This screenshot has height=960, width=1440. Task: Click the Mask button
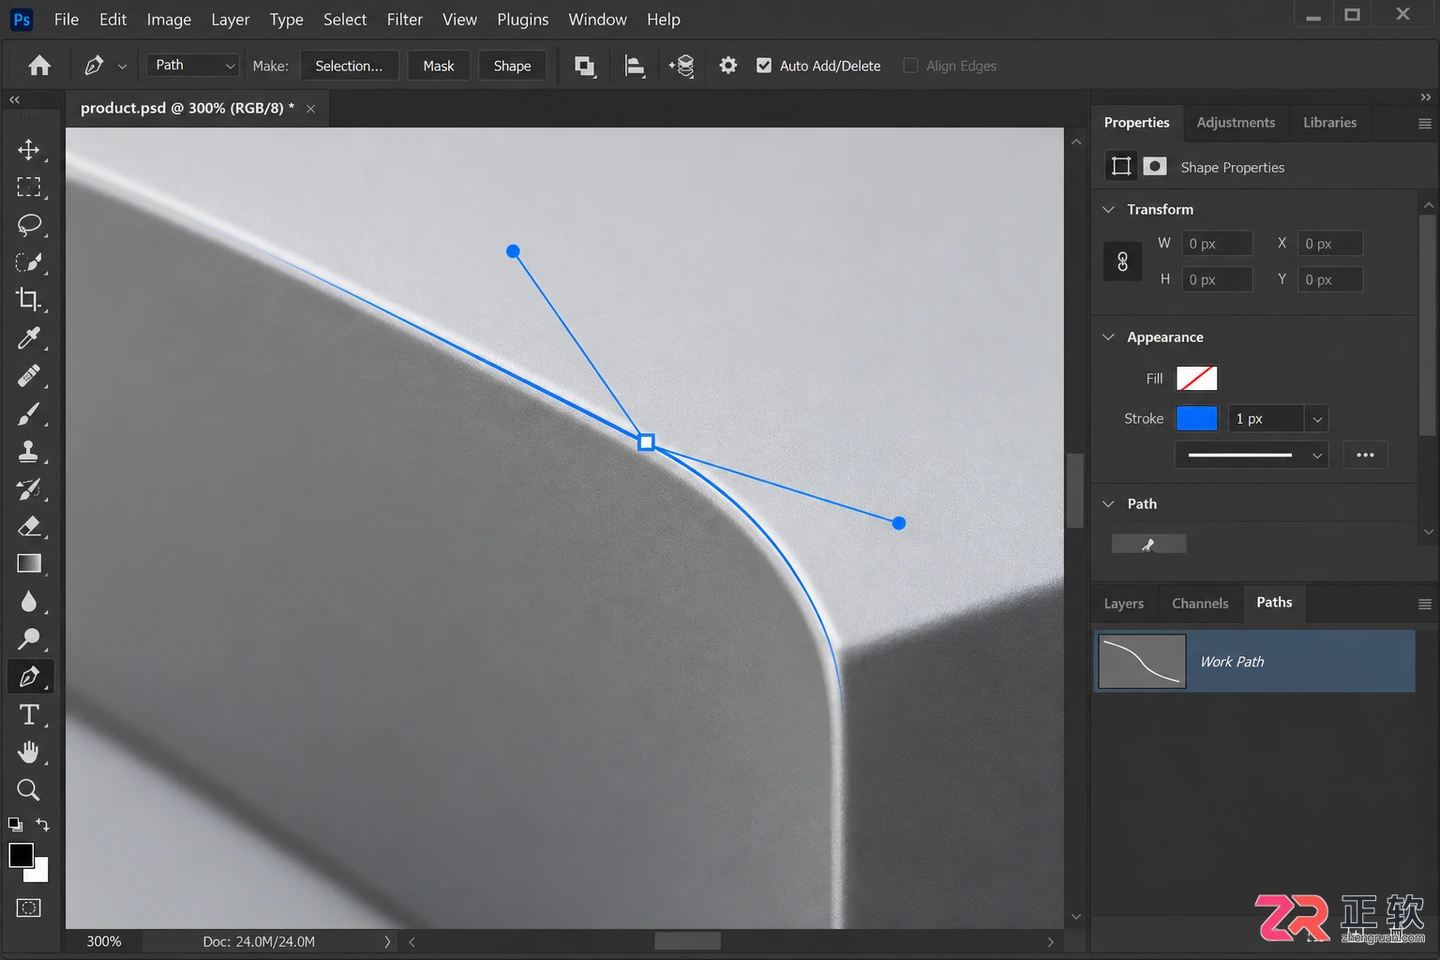coord(438,66)
